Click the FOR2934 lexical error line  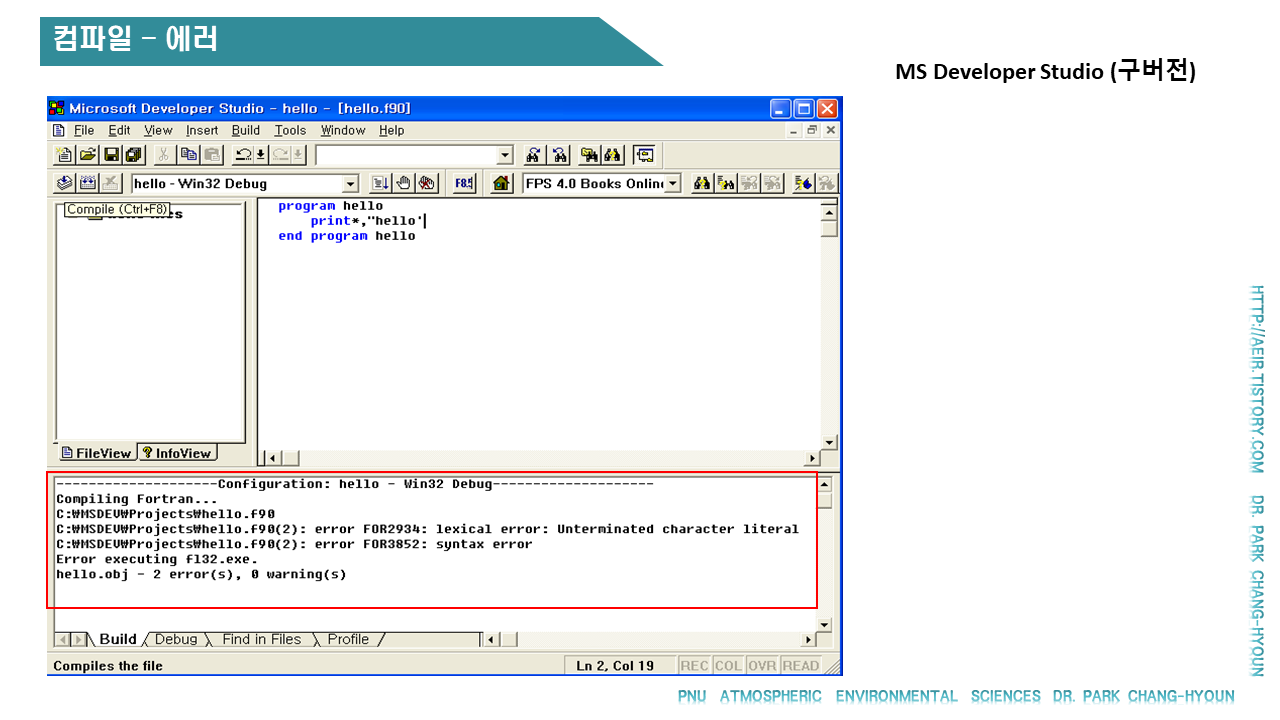tap(427, 529)
